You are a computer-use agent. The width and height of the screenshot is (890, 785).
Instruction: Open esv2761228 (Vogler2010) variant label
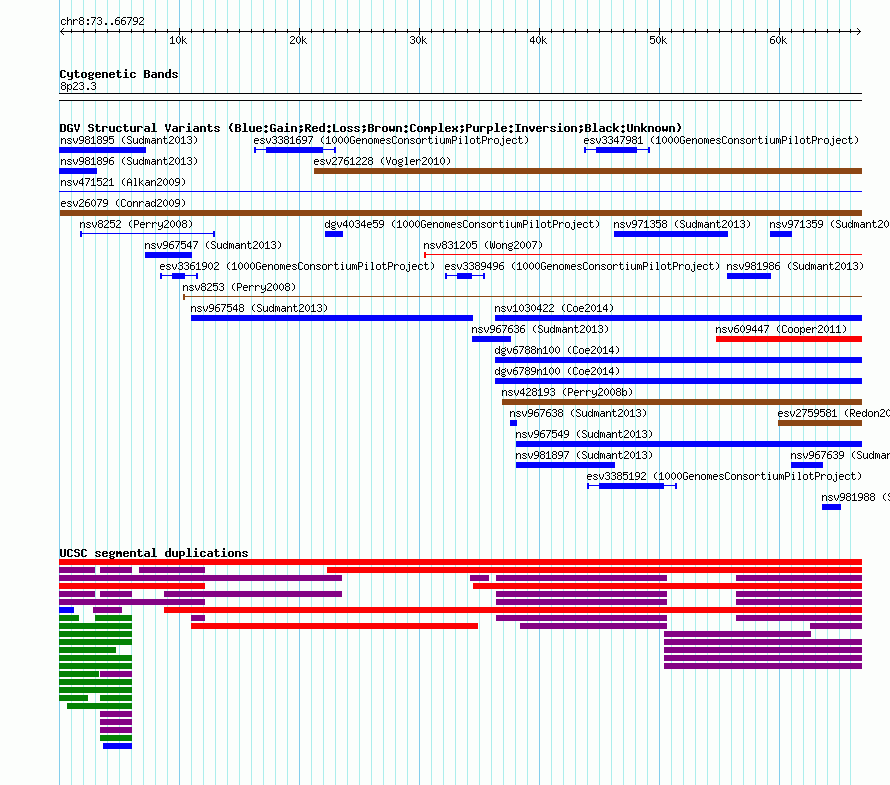tap(382, 161)
